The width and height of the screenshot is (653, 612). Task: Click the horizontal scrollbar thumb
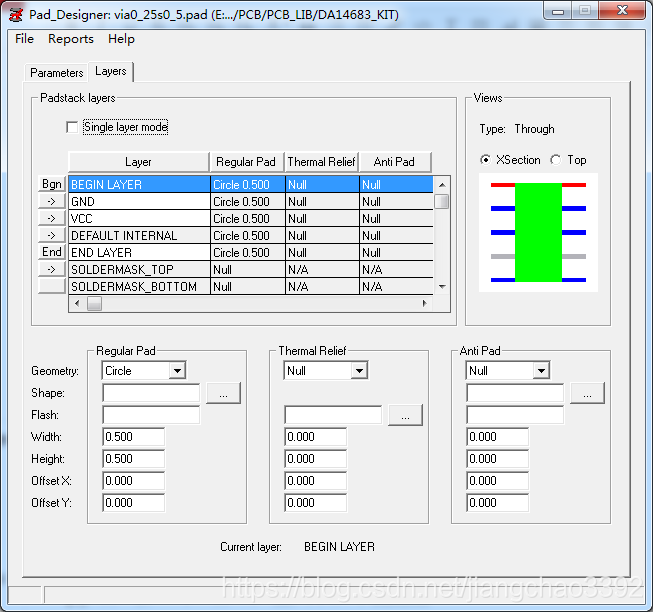click(x=94, y=303)
